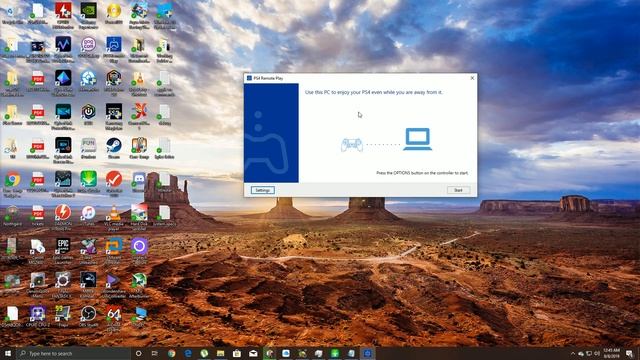Open the red checkmark app desktop icon
640x360 pixels.
[x=113, y=183]
